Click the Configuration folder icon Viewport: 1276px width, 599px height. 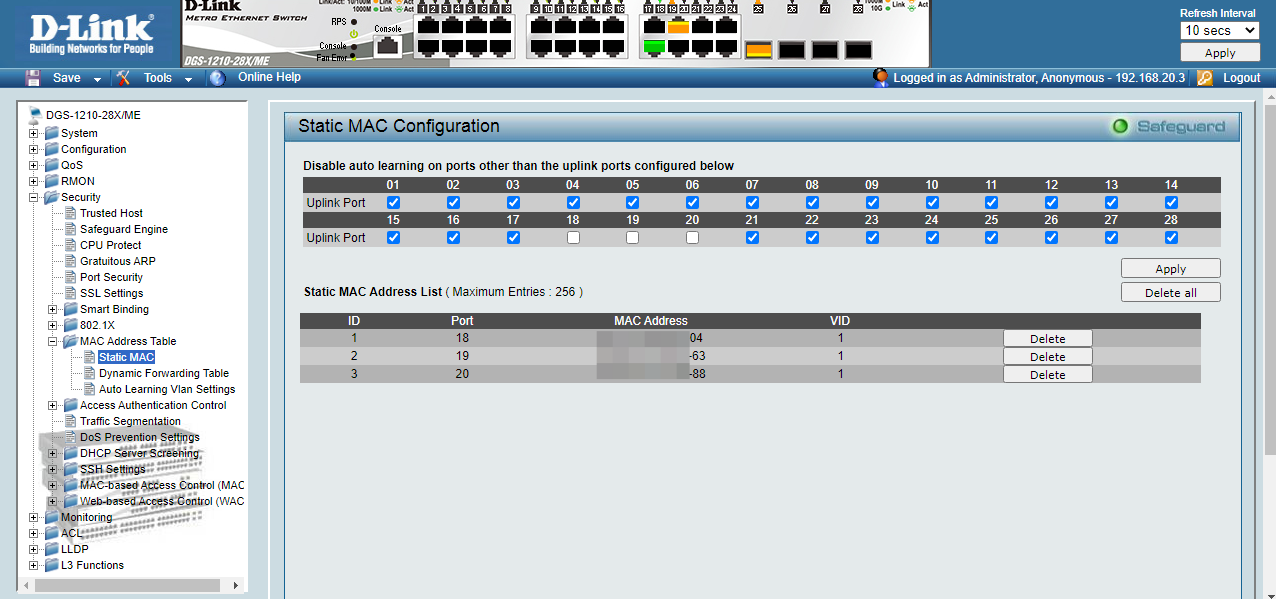[x=52, y=149]
